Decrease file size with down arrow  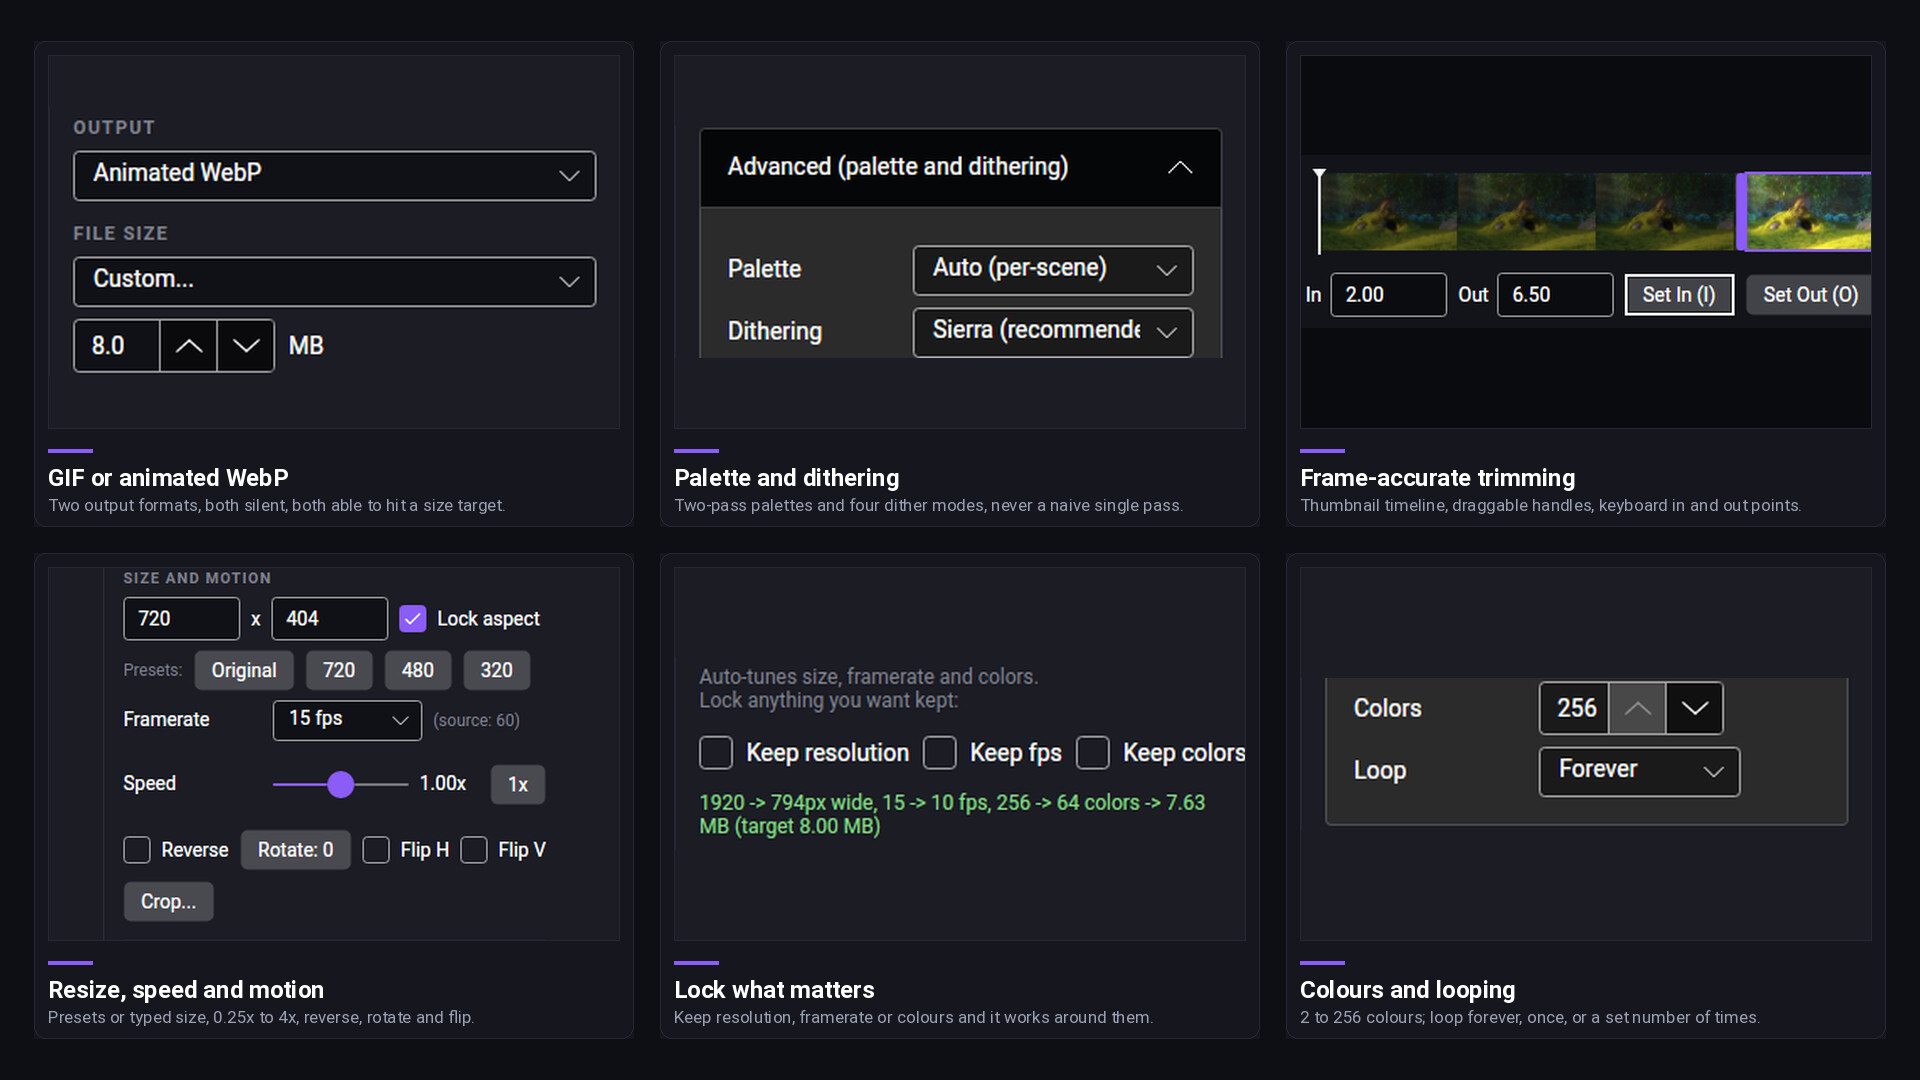tap(246, 346)
